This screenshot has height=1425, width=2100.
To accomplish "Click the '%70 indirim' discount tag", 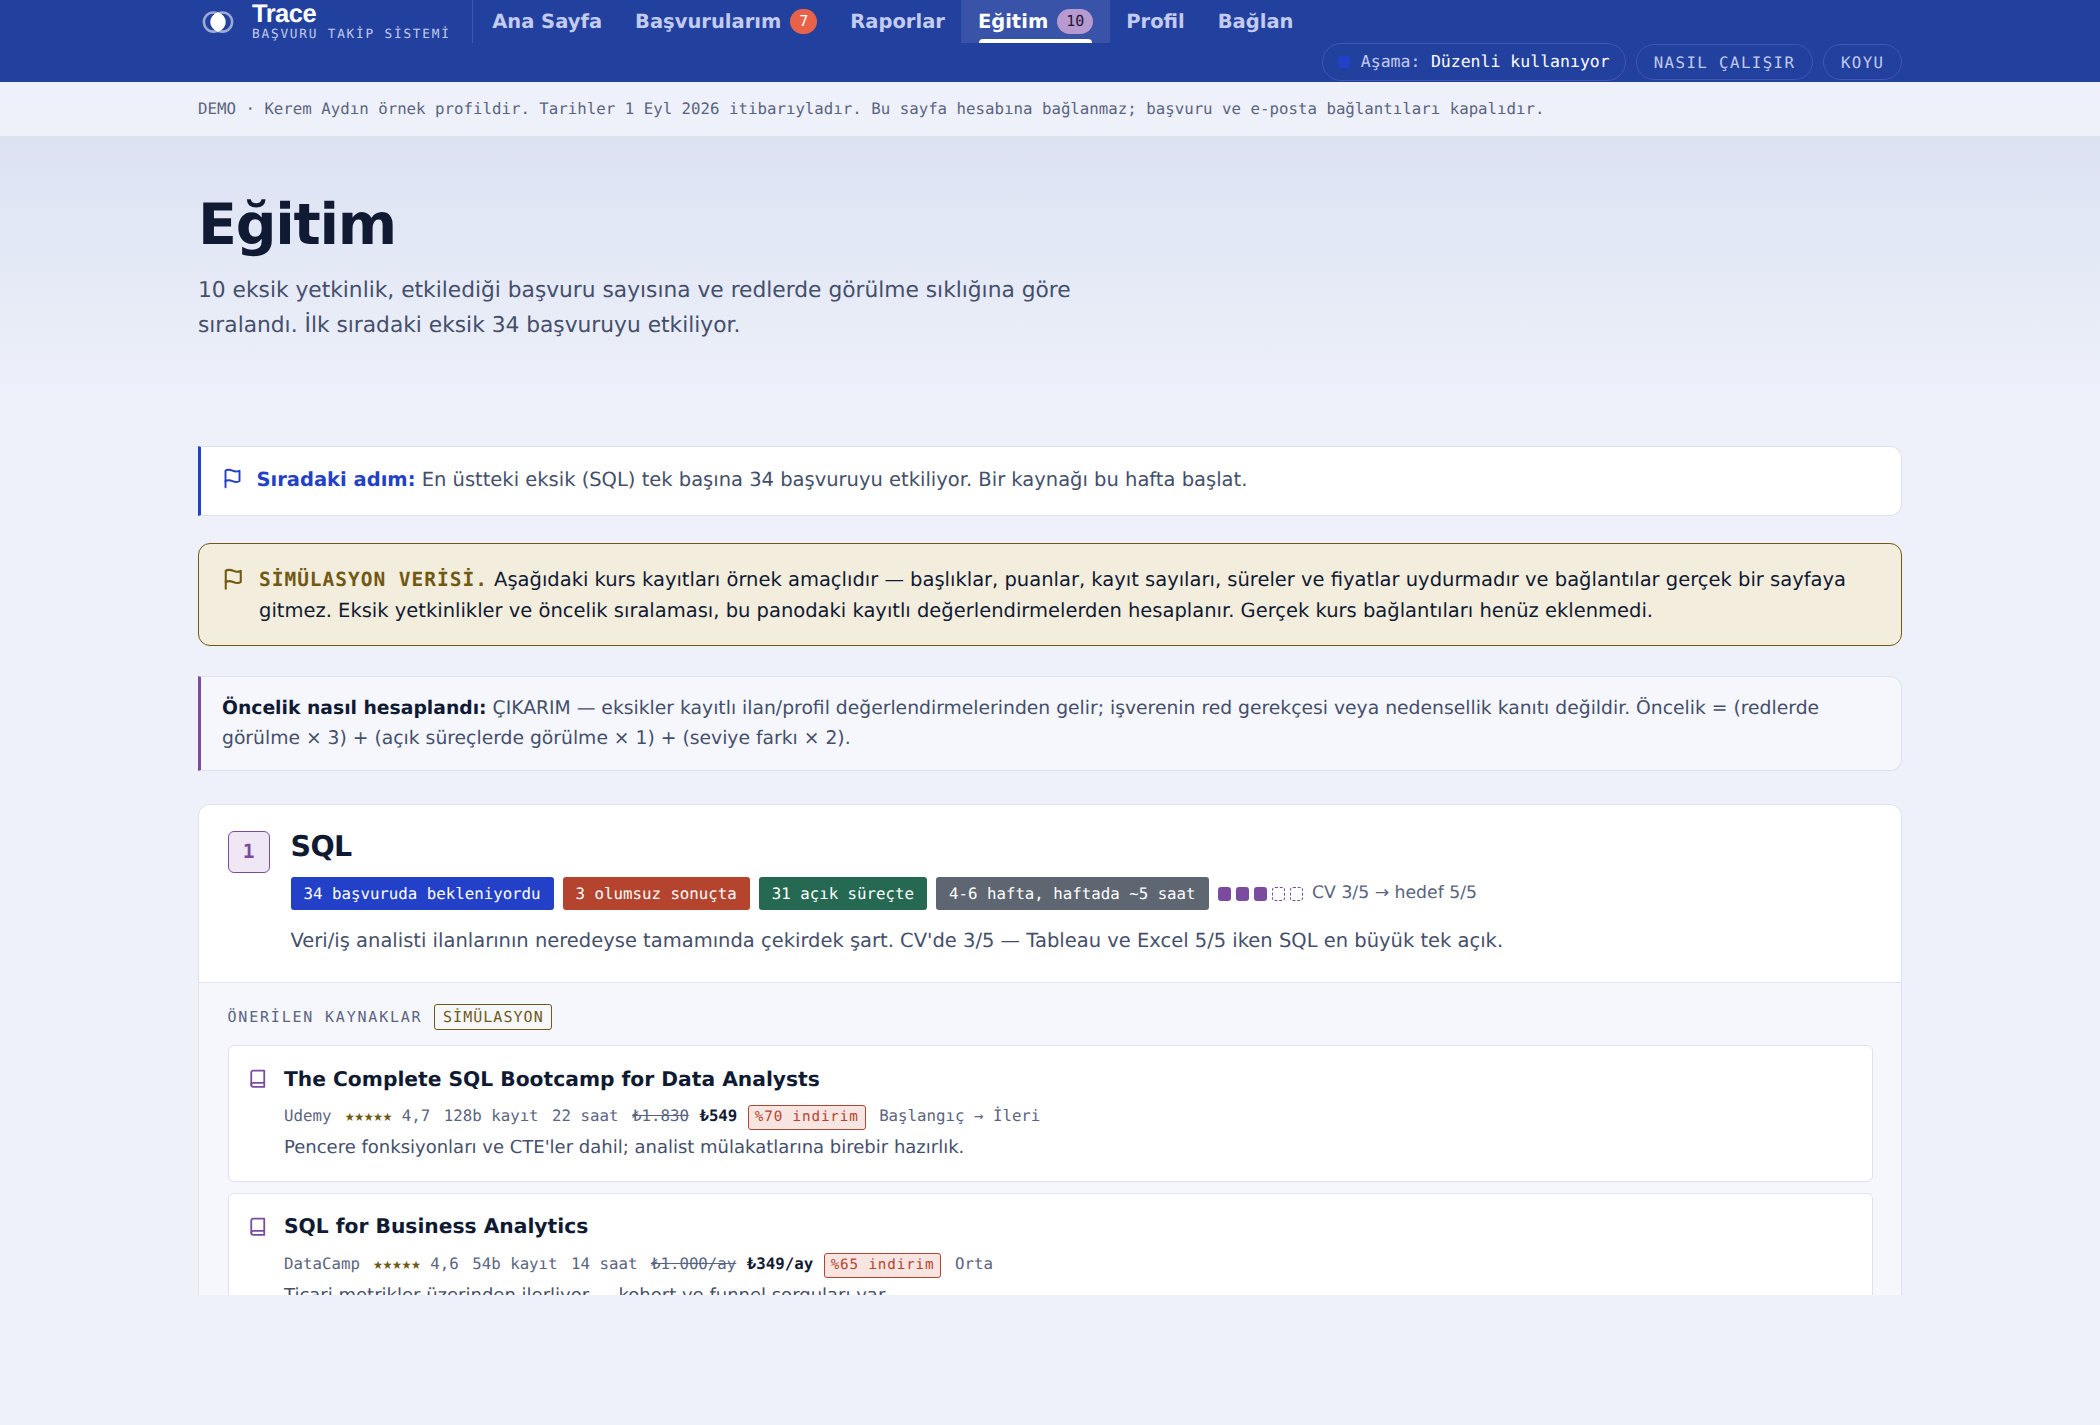I will 807,1116.
